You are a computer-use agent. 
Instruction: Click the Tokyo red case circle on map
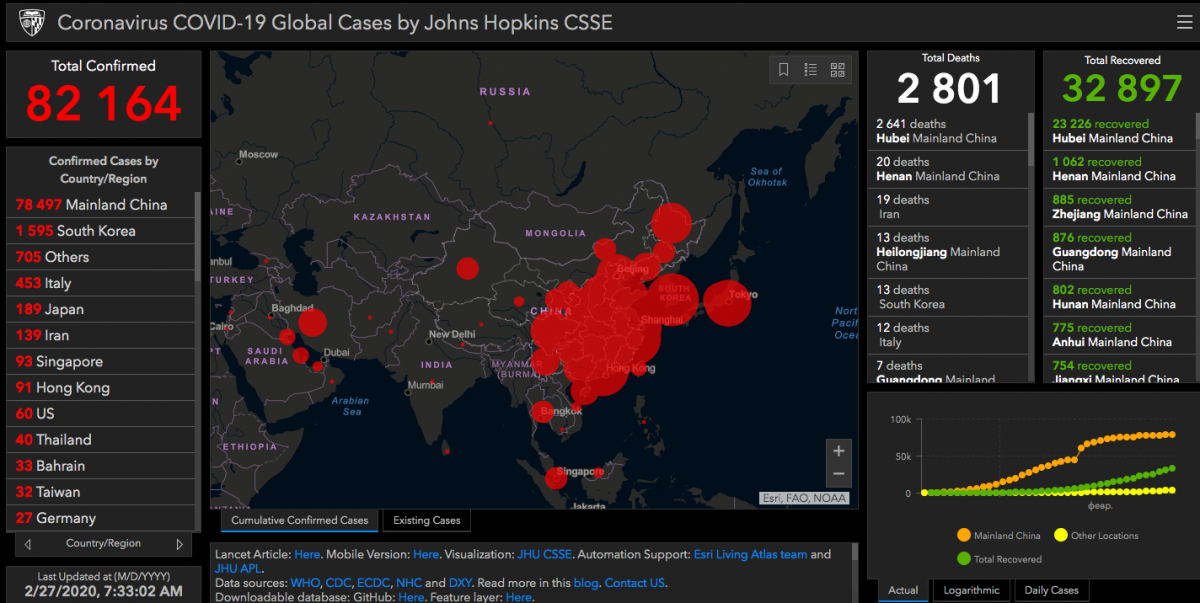coord(727,302)
